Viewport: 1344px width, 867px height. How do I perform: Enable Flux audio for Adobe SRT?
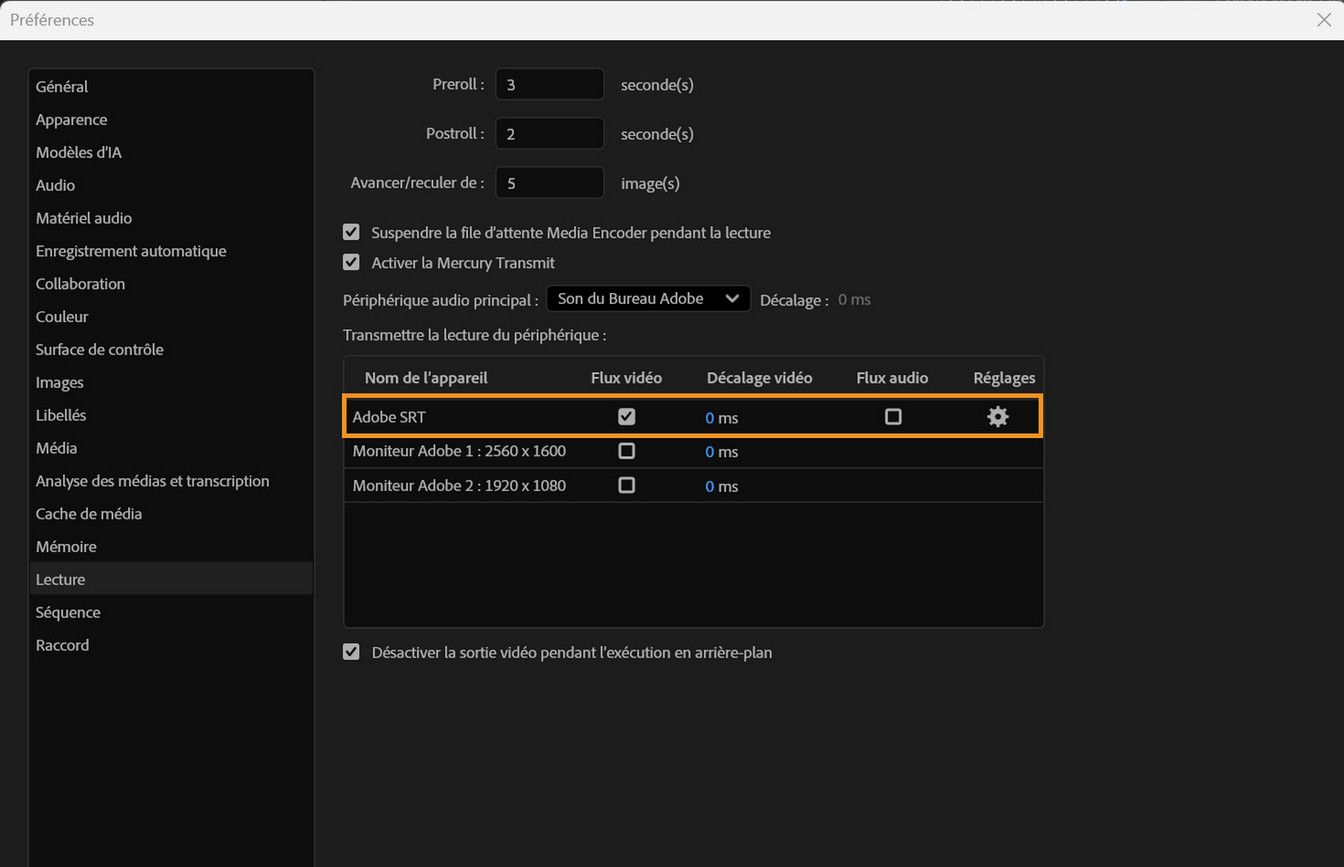coord(893,416)
